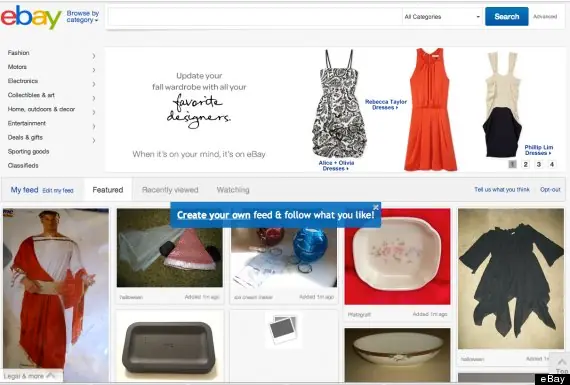Open the floral dish on red listing

click(397, 256)
